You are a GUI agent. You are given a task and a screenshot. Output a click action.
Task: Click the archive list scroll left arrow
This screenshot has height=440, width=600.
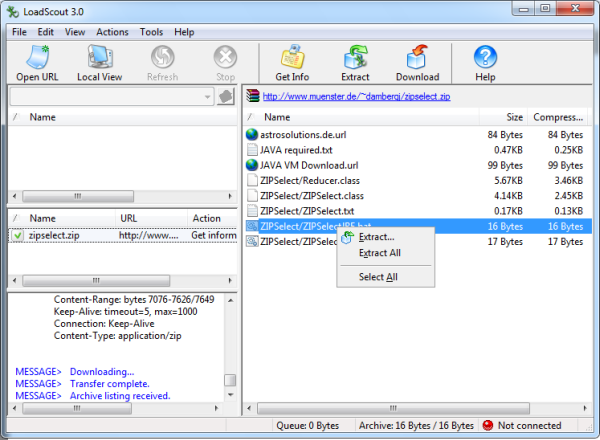[249, 408]
